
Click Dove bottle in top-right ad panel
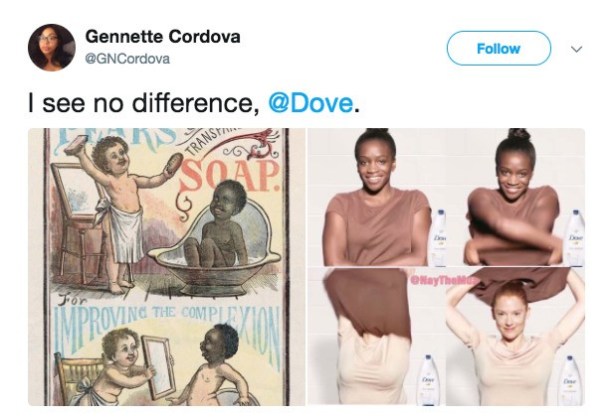pyautogui.click(x=574, y=238)
